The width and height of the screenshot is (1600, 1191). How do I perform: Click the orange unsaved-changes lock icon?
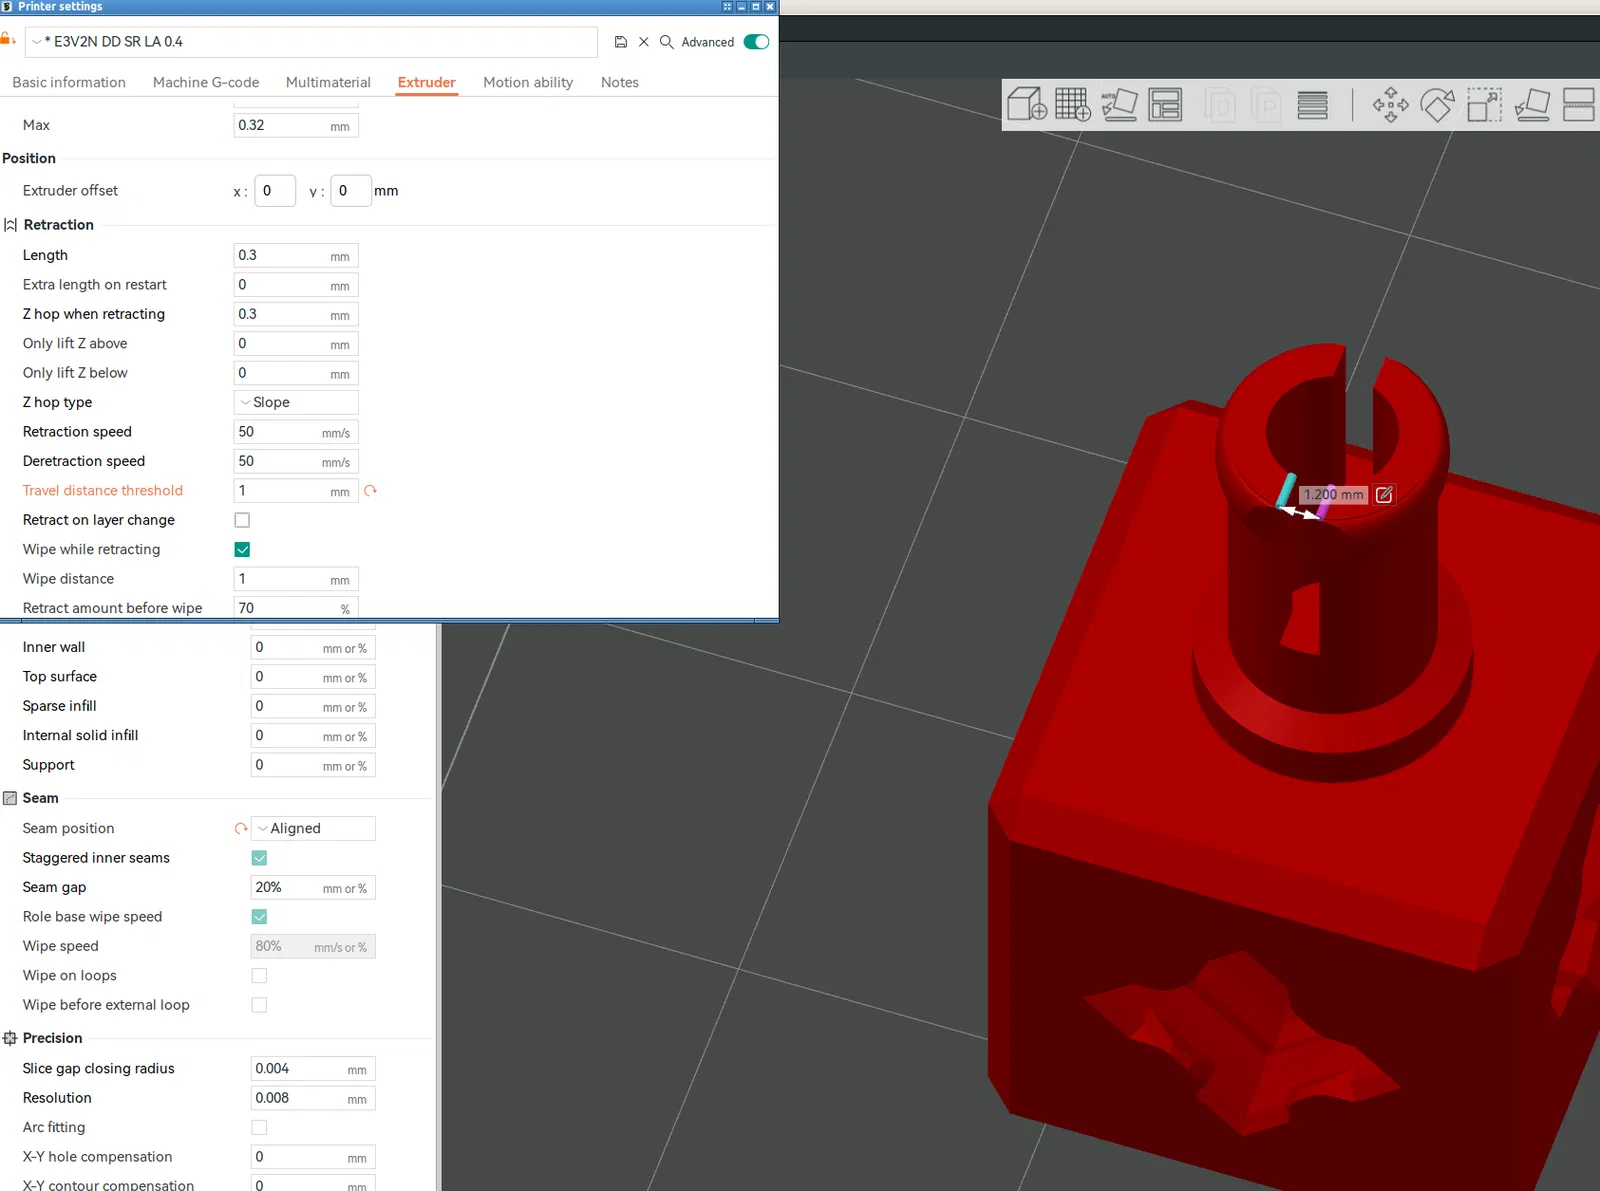point(7,39)
